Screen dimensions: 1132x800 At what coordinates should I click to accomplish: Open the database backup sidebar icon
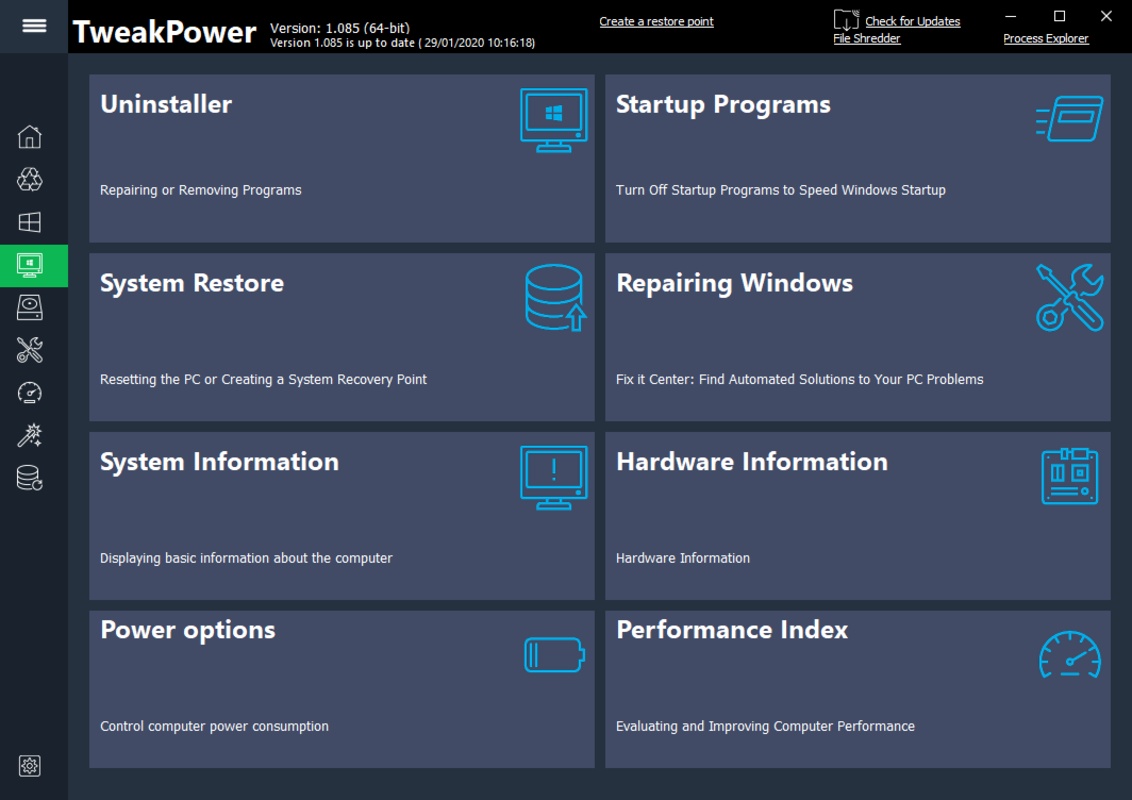tap(30, 478)
